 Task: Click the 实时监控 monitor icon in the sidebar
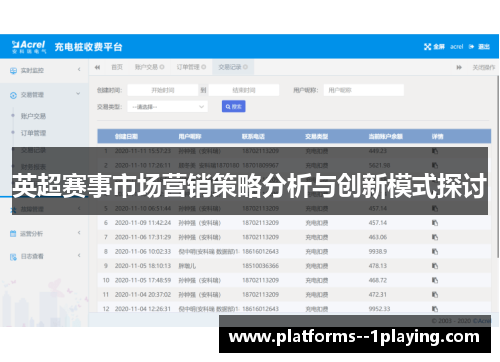click(13, 71)
